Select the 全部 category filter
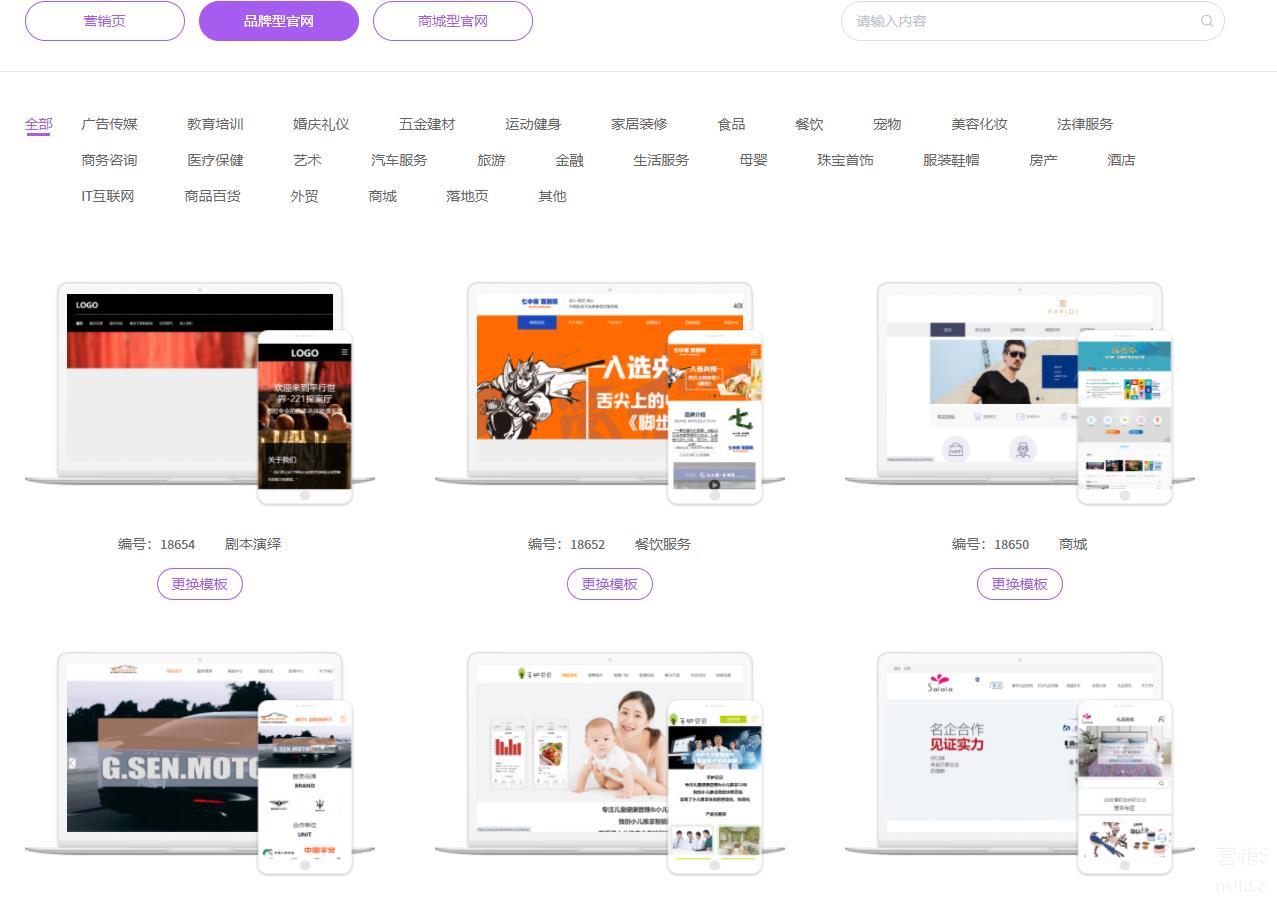The height and width of the screenshot is (905, 1277). coord(39,124)
